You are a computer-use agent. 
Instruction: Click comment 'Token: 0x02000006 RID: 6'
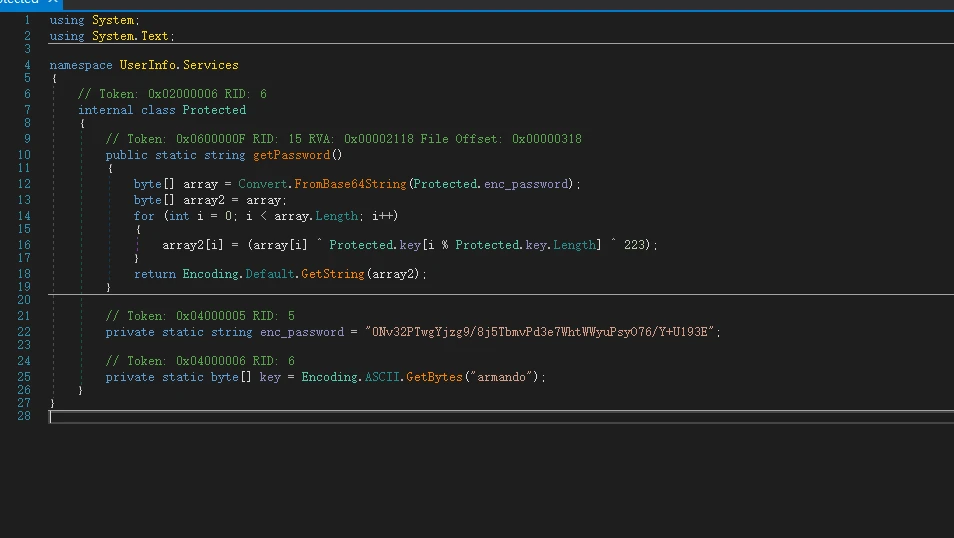172,94
